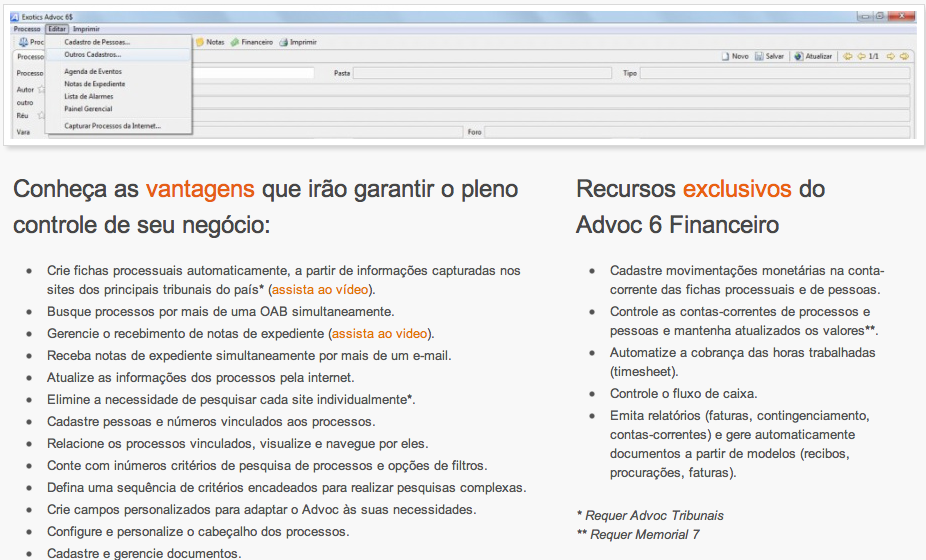The width and height of the screenshot is (926, 560).
Task: Click the Tipo input field
Action: (774, 73)
